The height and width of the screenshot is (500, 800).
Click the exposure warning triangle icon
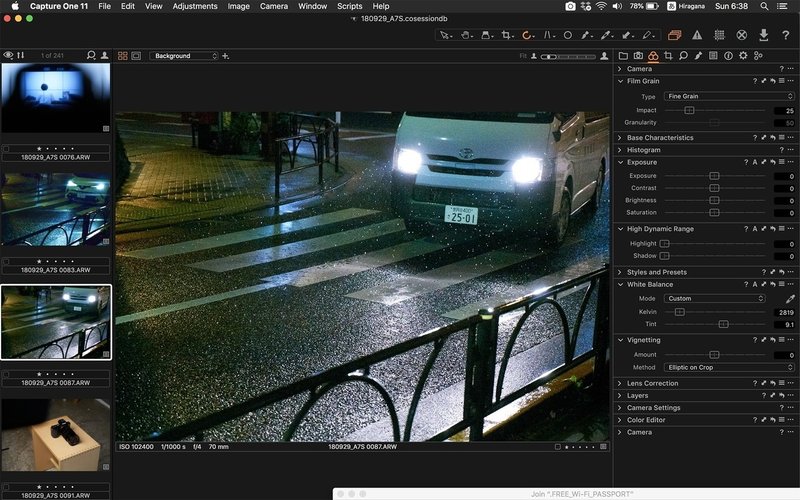pyautogui.click(x=697, y=35)
